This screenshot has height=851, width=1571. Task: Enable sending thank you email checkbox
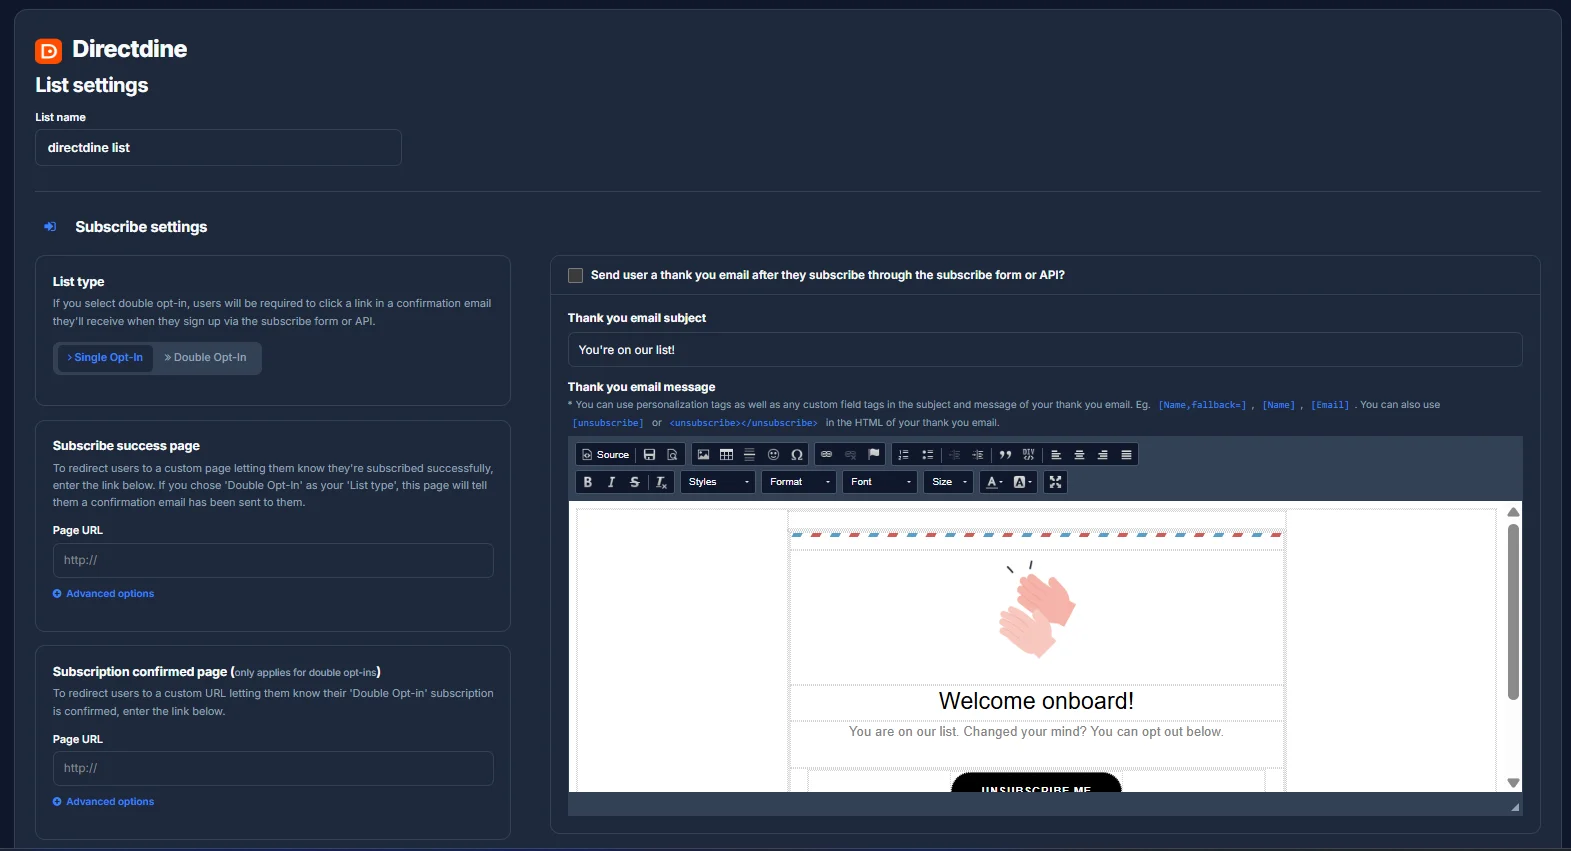pyautogui.click(x=575, y=275)
